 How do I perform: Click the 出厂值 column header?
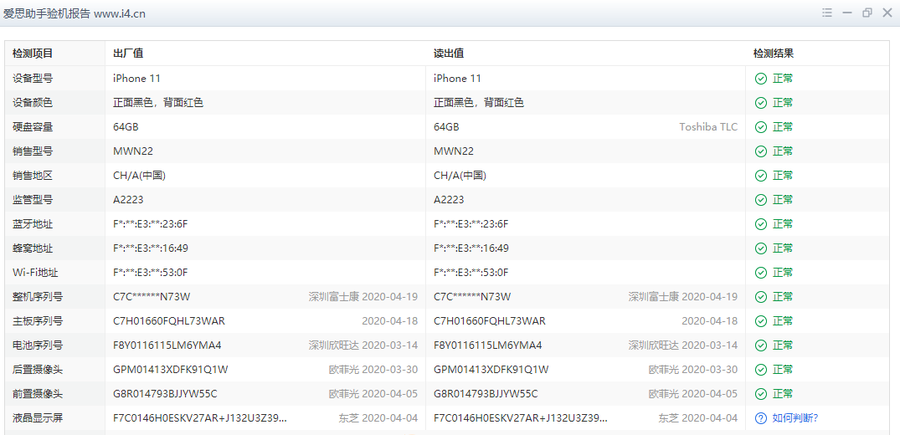point(128,53)
